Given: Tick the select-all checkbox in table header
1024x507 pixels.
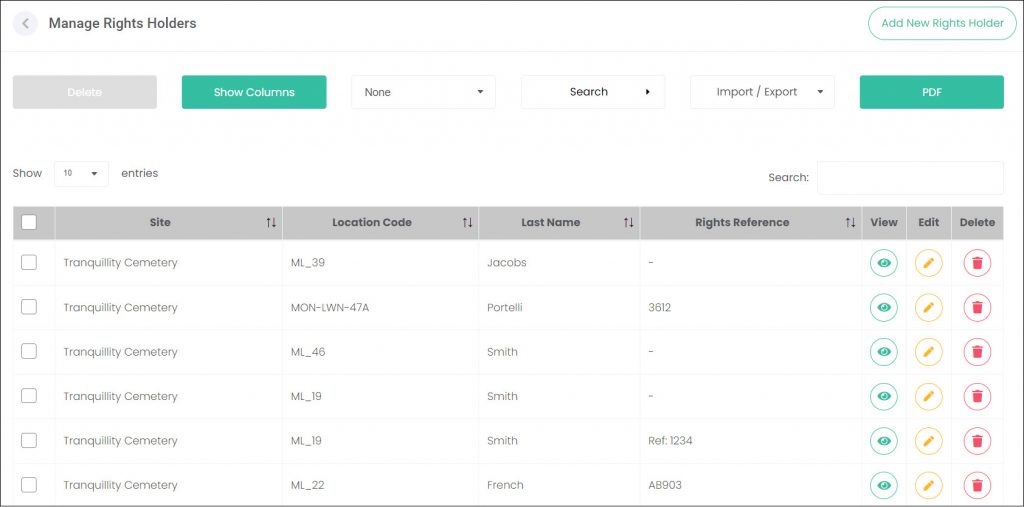Looking at the screenshot, I should point(29,223).
